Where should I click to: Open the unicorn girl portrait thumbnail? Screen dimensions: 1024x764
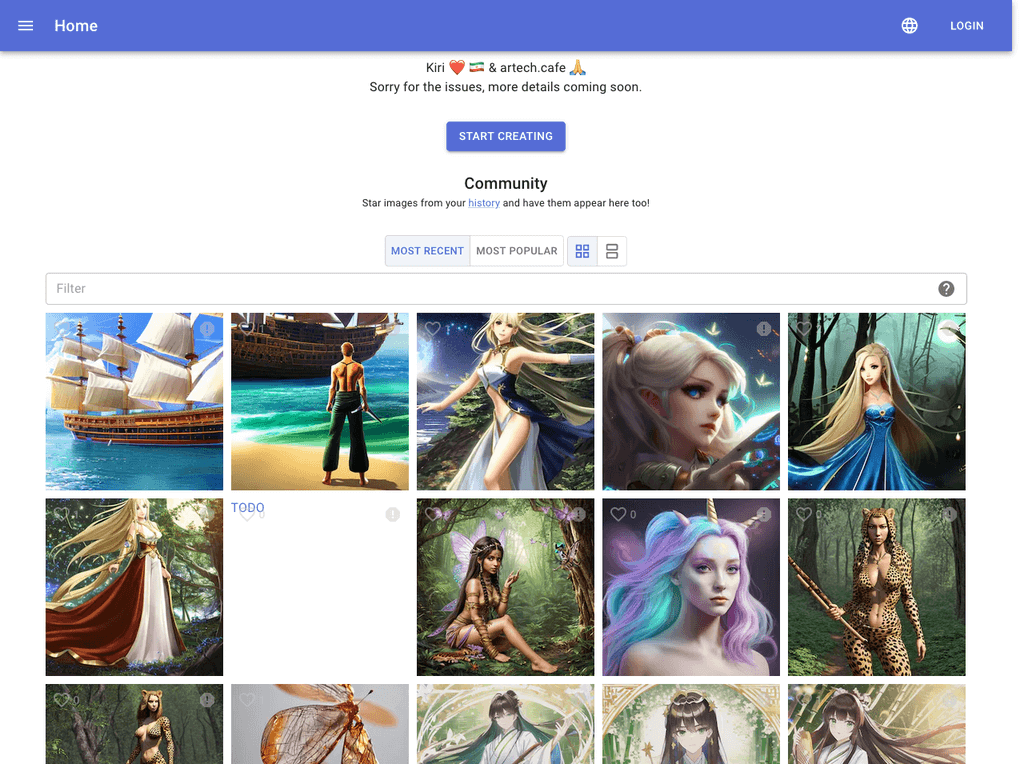691,587
